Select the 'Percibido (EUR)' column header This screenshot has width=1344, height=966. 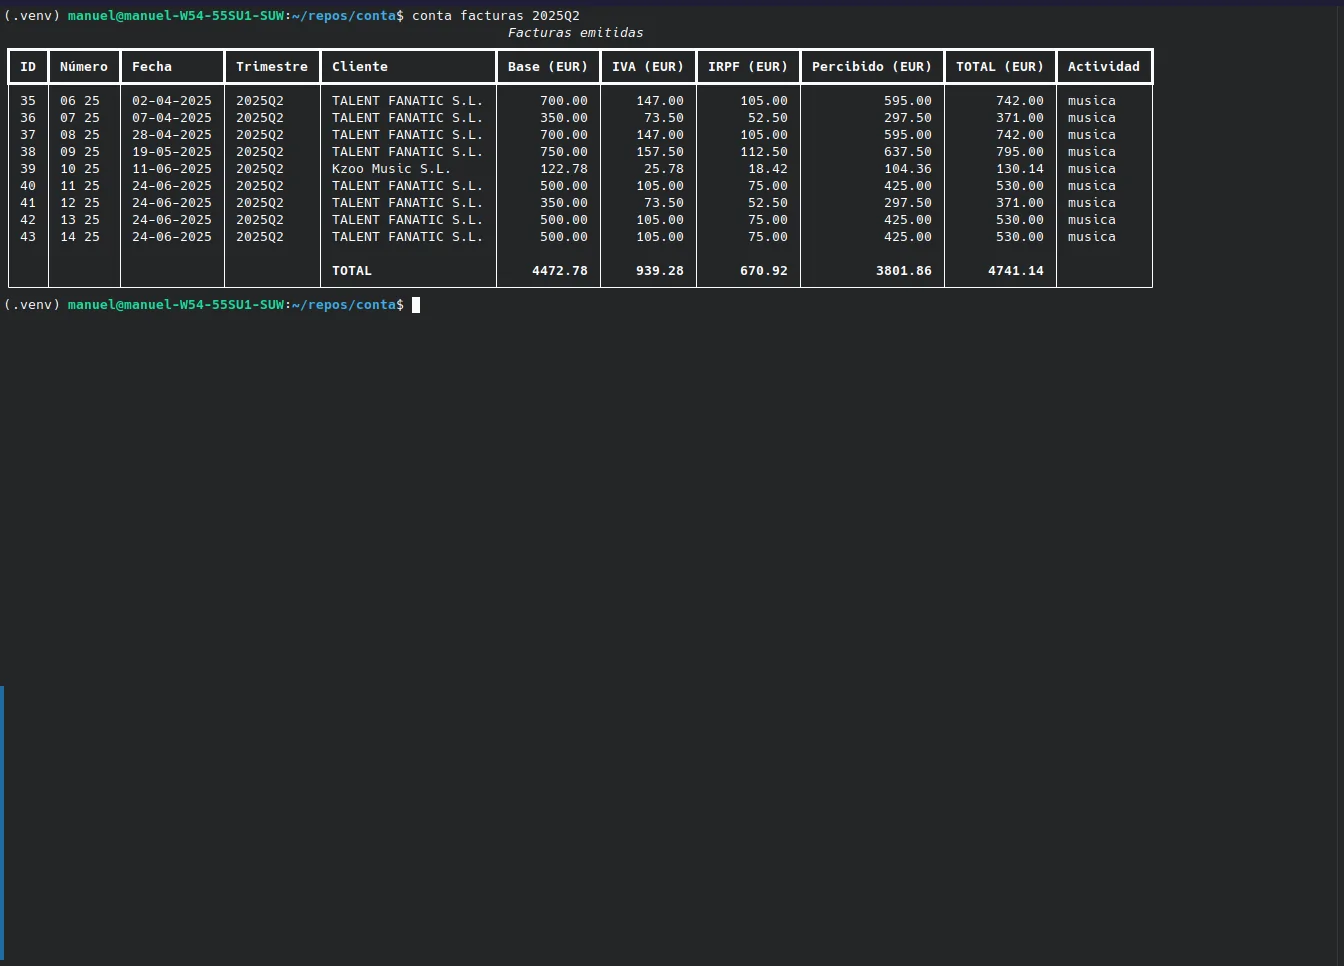tap(871, 67)
